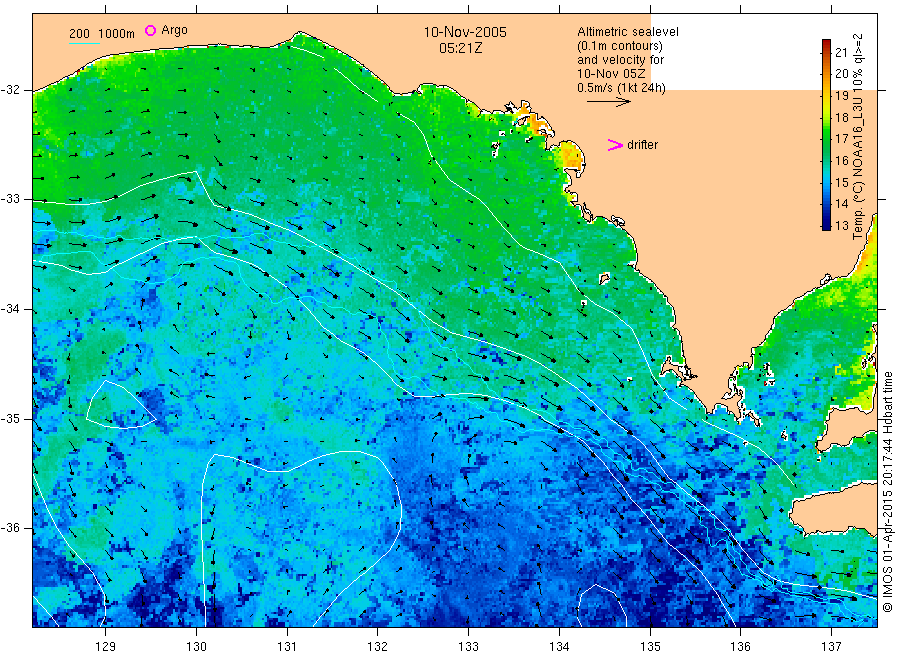This screenshot has height=660, width=900.
Task: Click the longitude label 131
Action: tap(287, 646)
